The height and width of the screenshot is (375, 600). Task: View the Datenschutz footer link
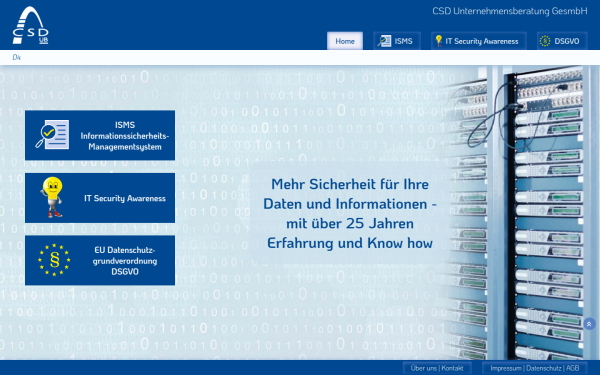tap(544, 368)
